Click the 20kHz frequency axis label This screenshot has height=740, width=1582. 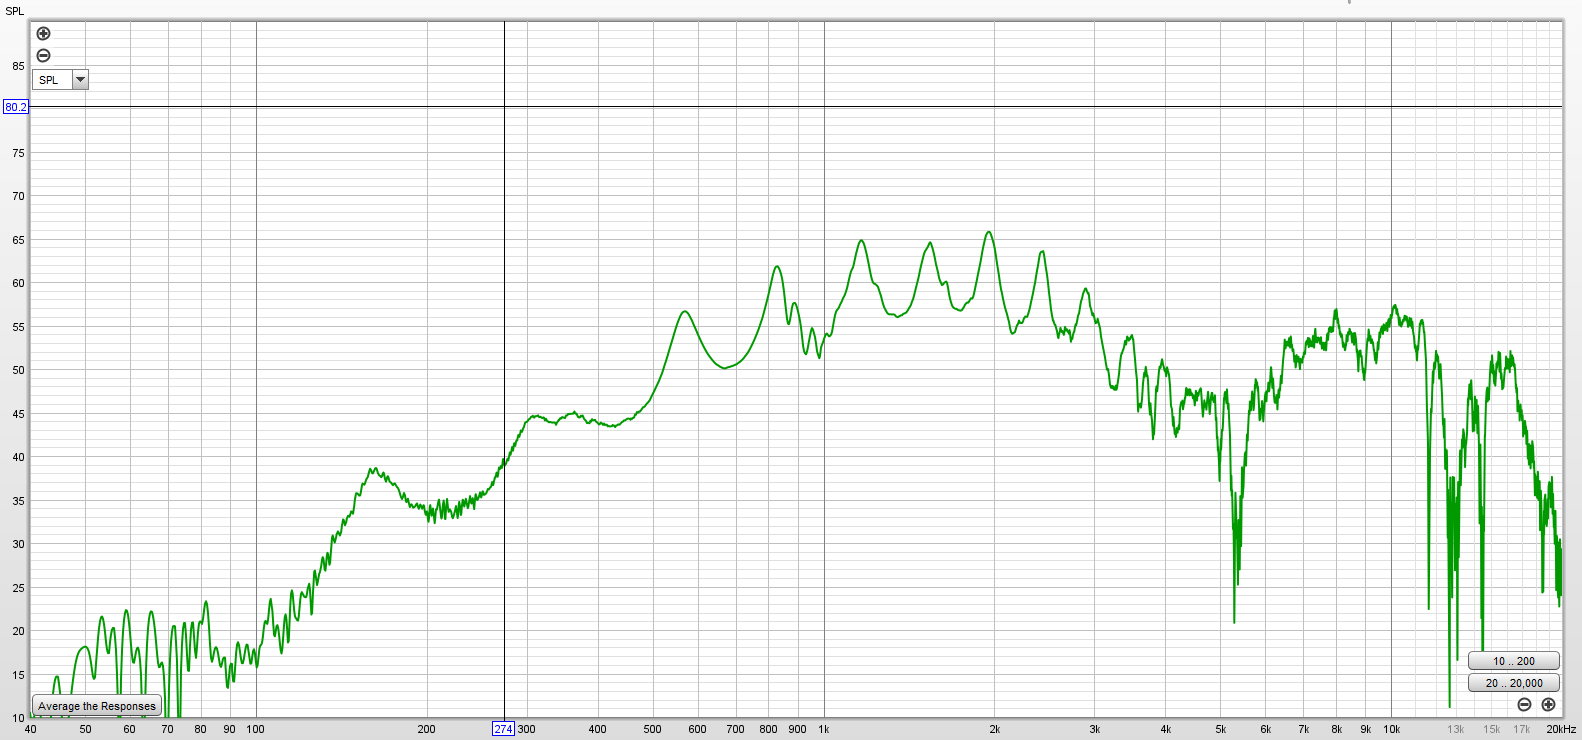tap(1561, 729)
